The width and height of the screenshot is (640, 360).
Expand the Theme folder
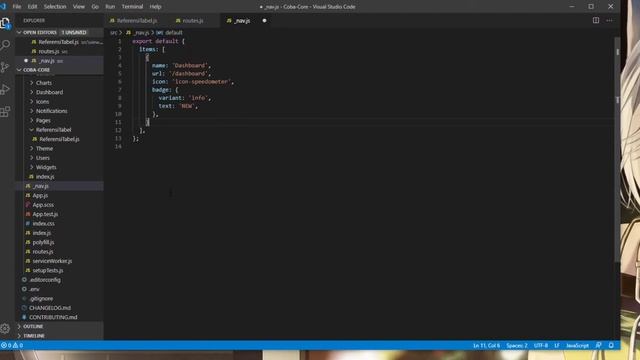pyautogui.click(x=60, y=149)
